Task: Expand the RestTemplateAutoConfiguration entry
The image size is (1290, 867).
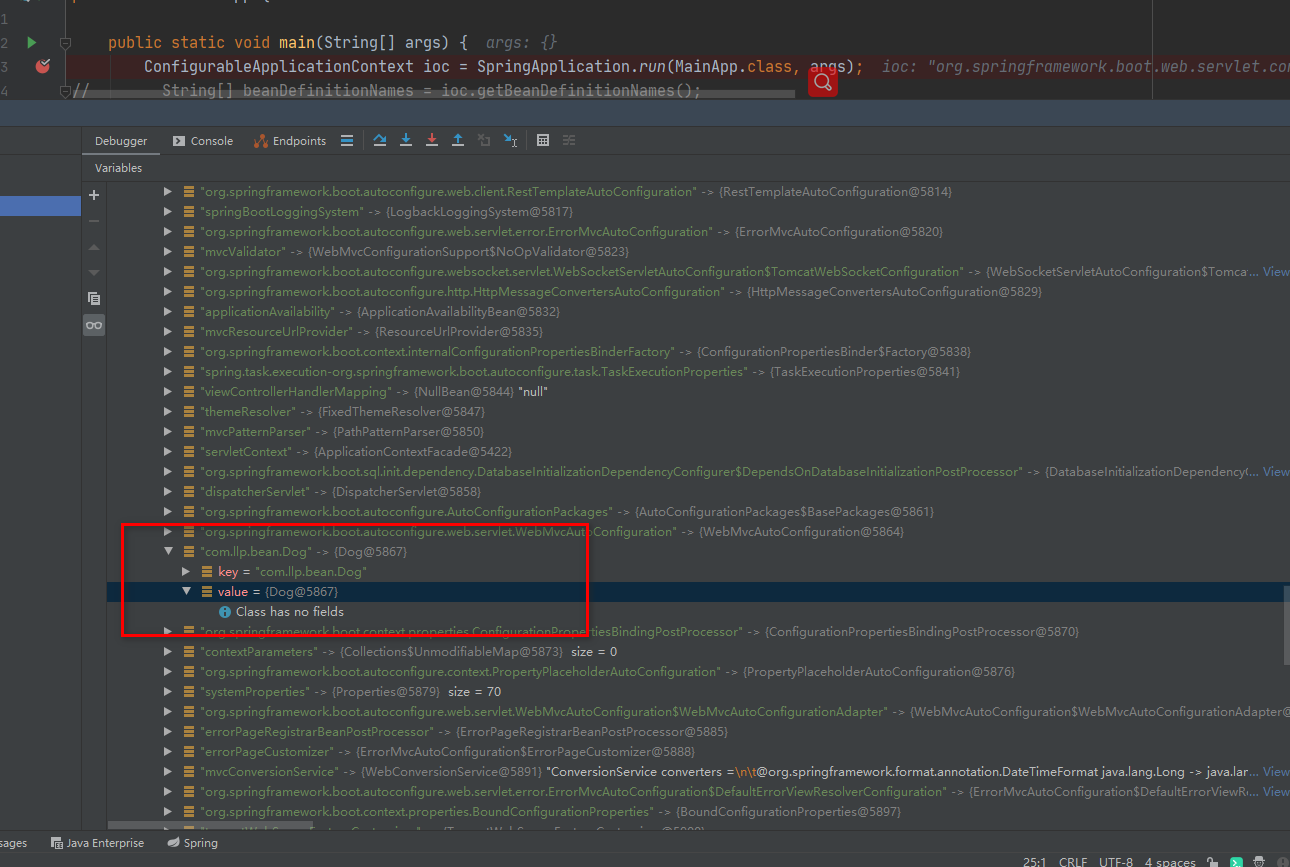Action: pos(168,191)
